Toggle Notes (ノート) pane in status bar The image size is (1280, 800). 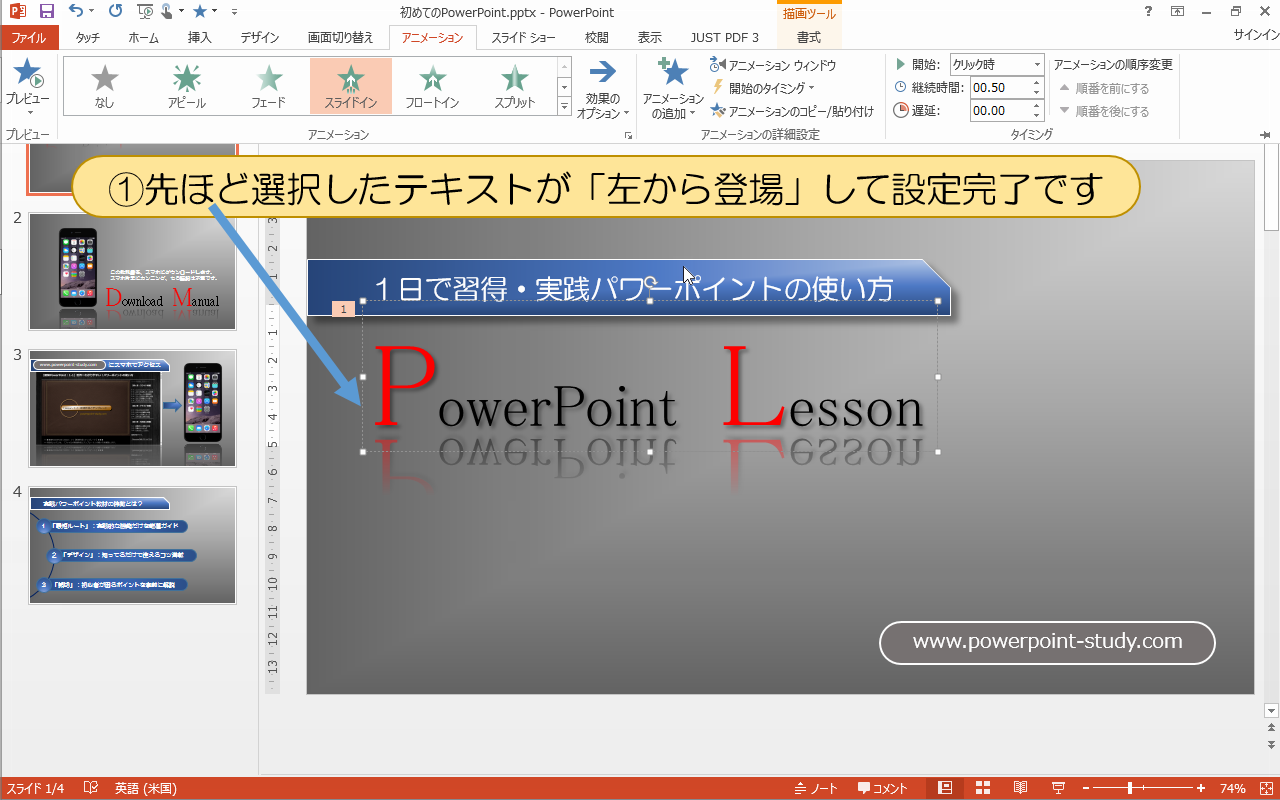click(816, 788)
